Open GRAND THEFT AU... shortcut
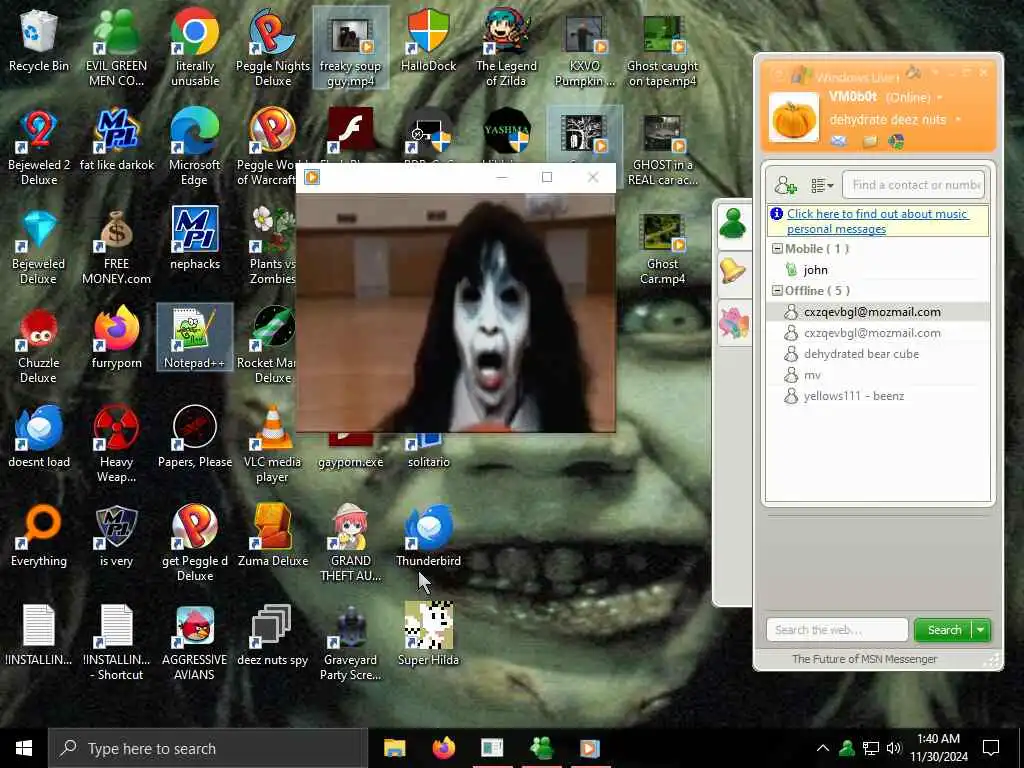Image resolution: width=1024 pixels, height=768 pixels. (x=350, y=543)
